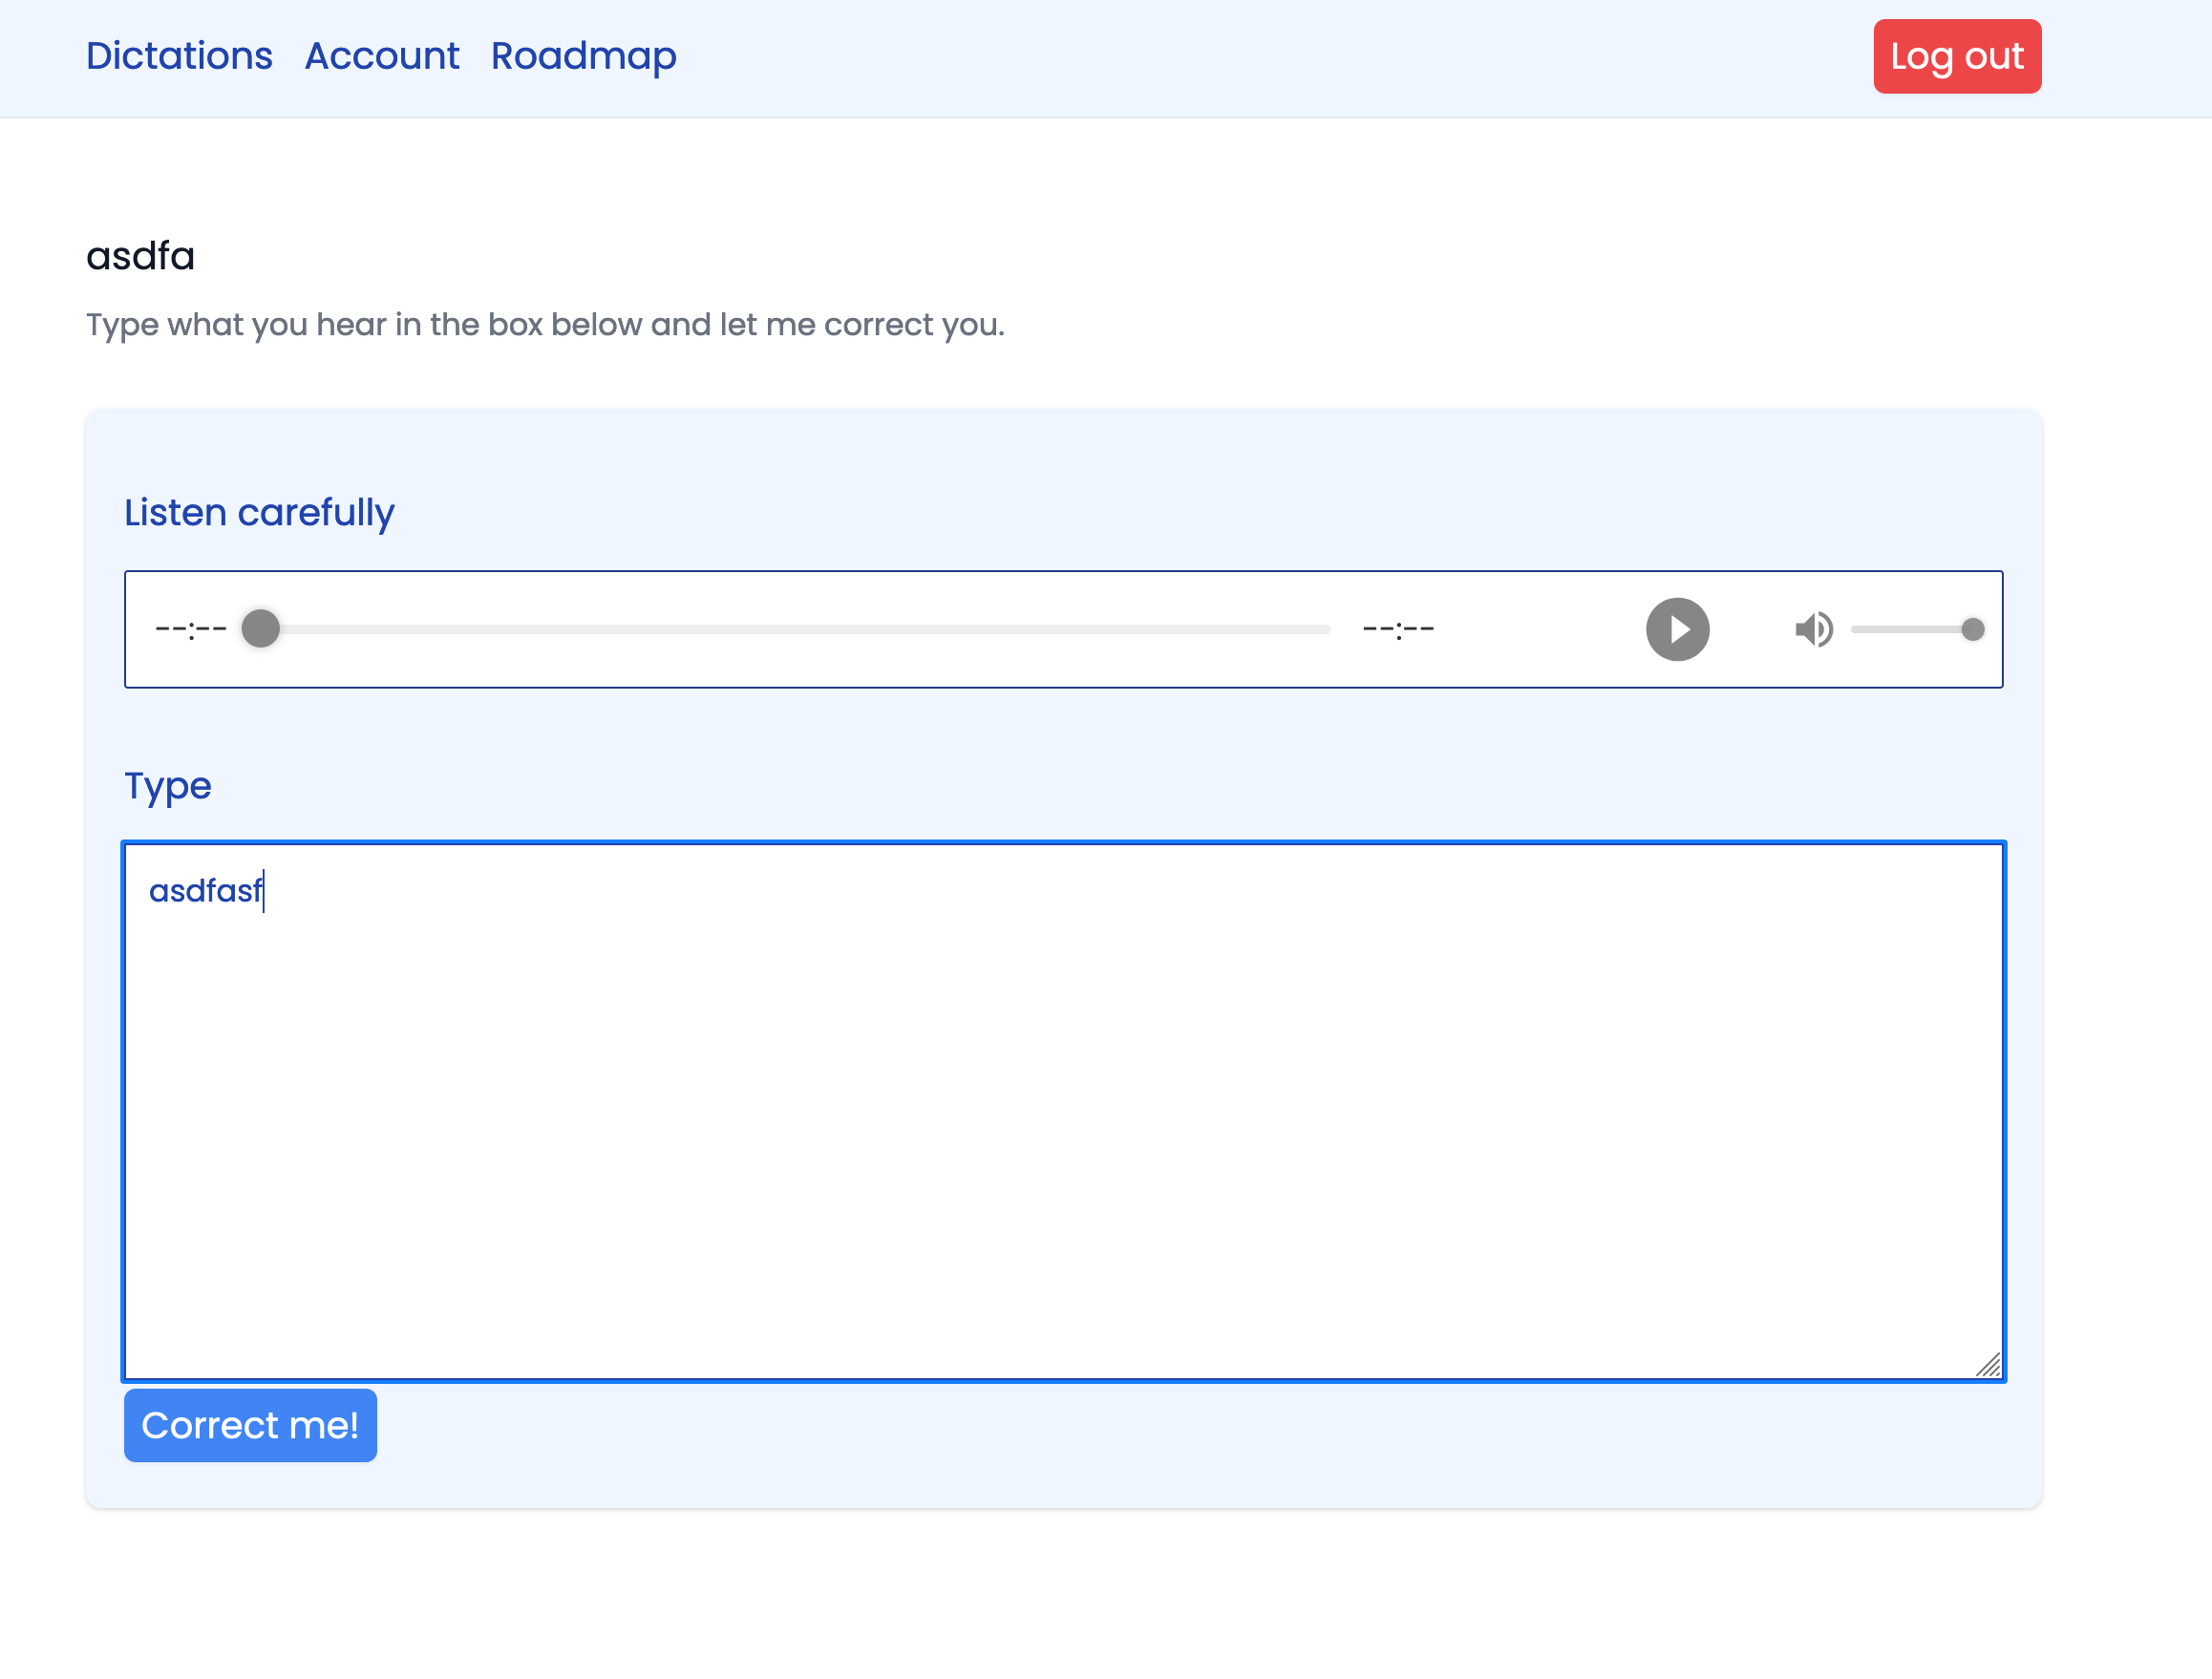
Task: Go to Account page
Action: 382,56
